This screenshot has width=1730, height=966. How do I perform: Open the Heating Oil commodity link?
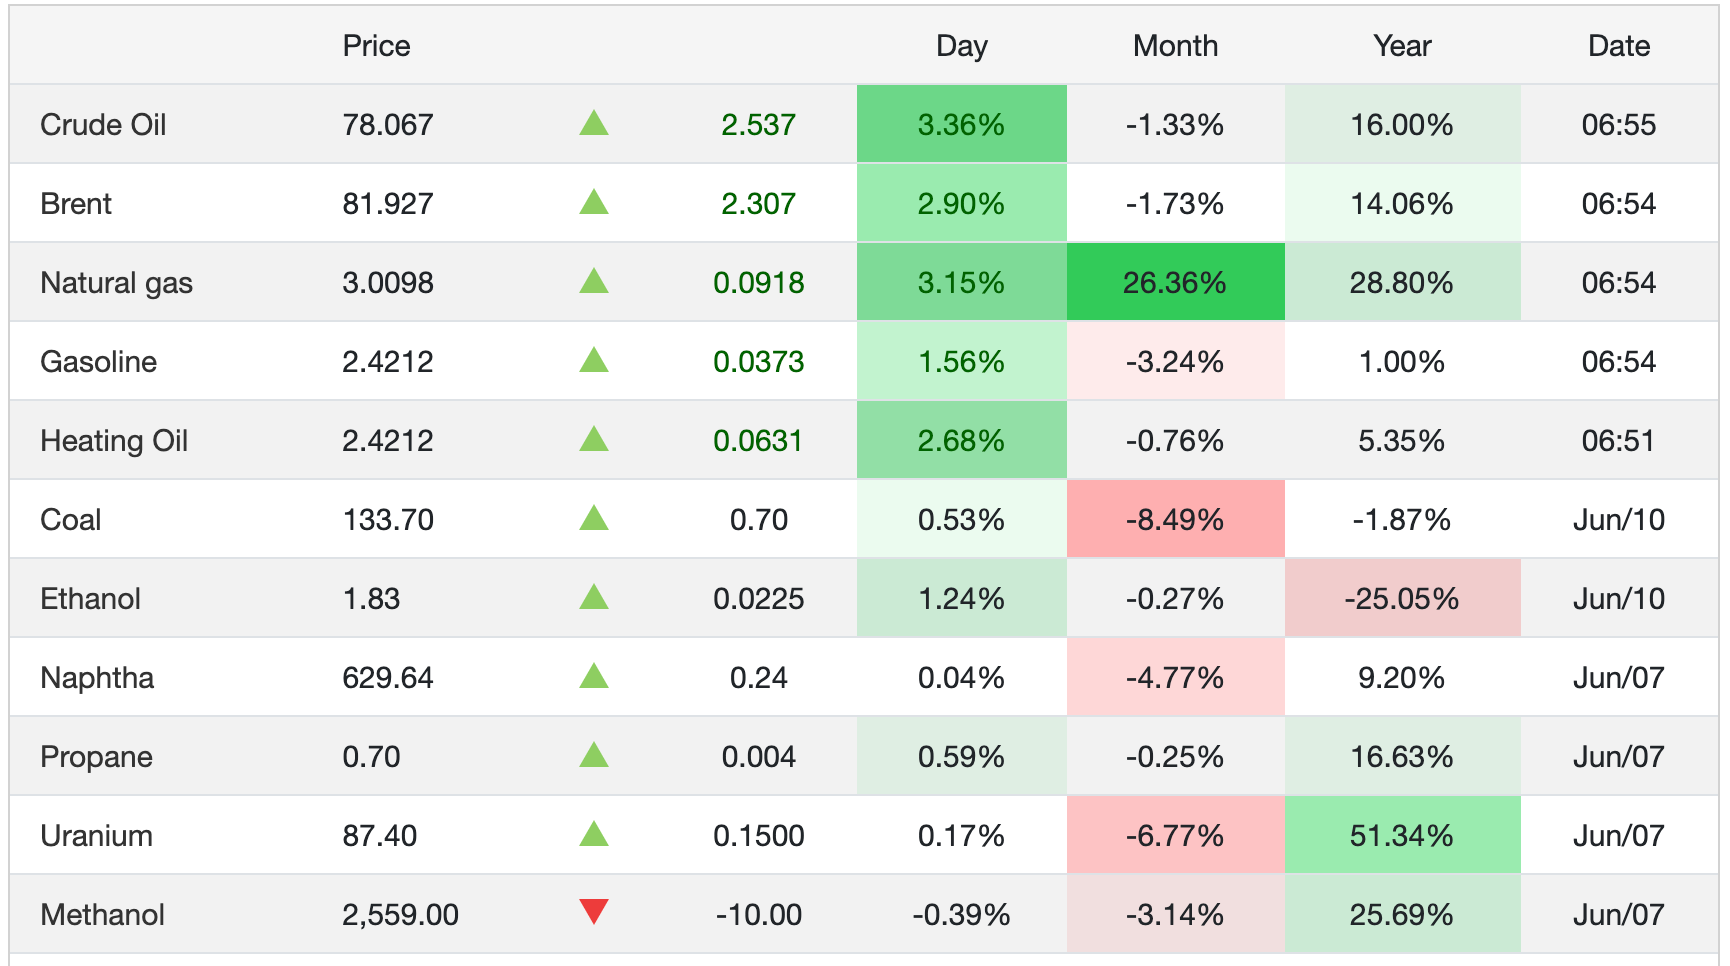click(x=114, y=441)
